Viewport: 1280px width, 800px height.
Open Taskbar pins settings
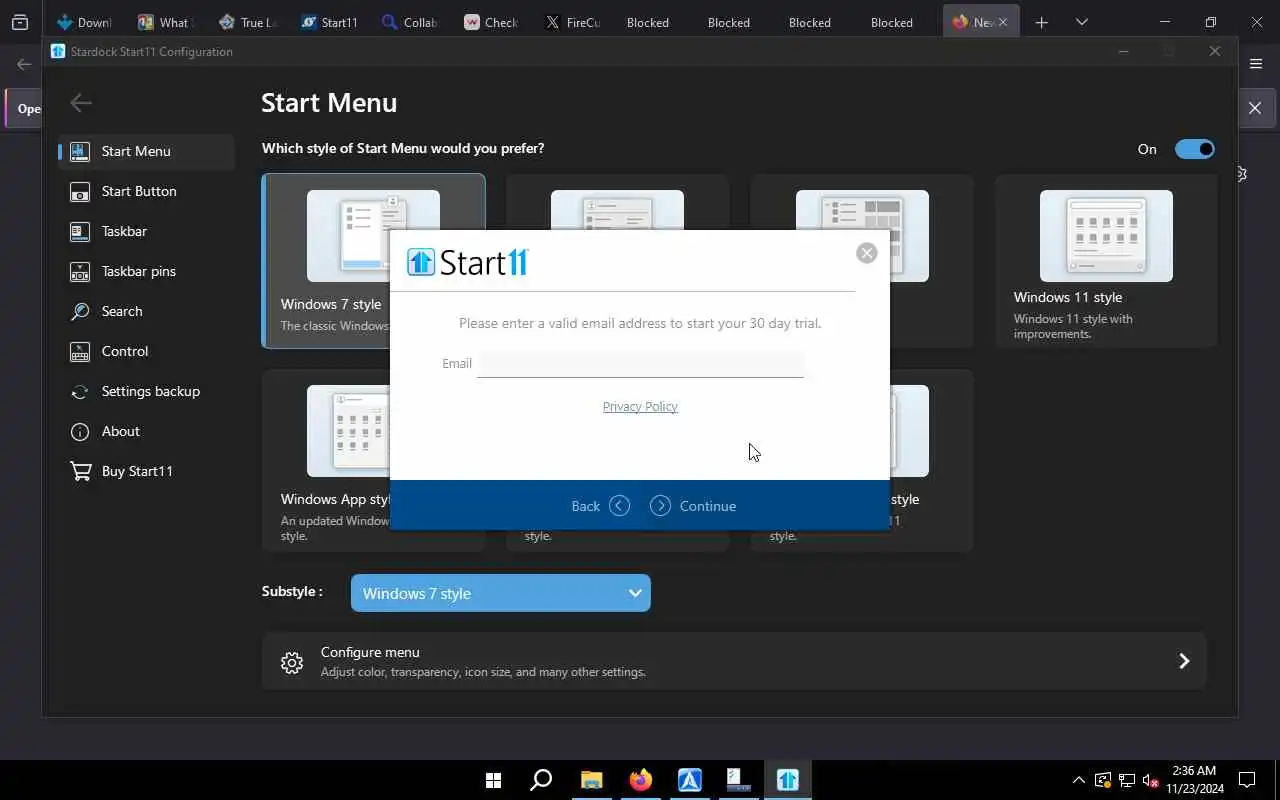146,271
